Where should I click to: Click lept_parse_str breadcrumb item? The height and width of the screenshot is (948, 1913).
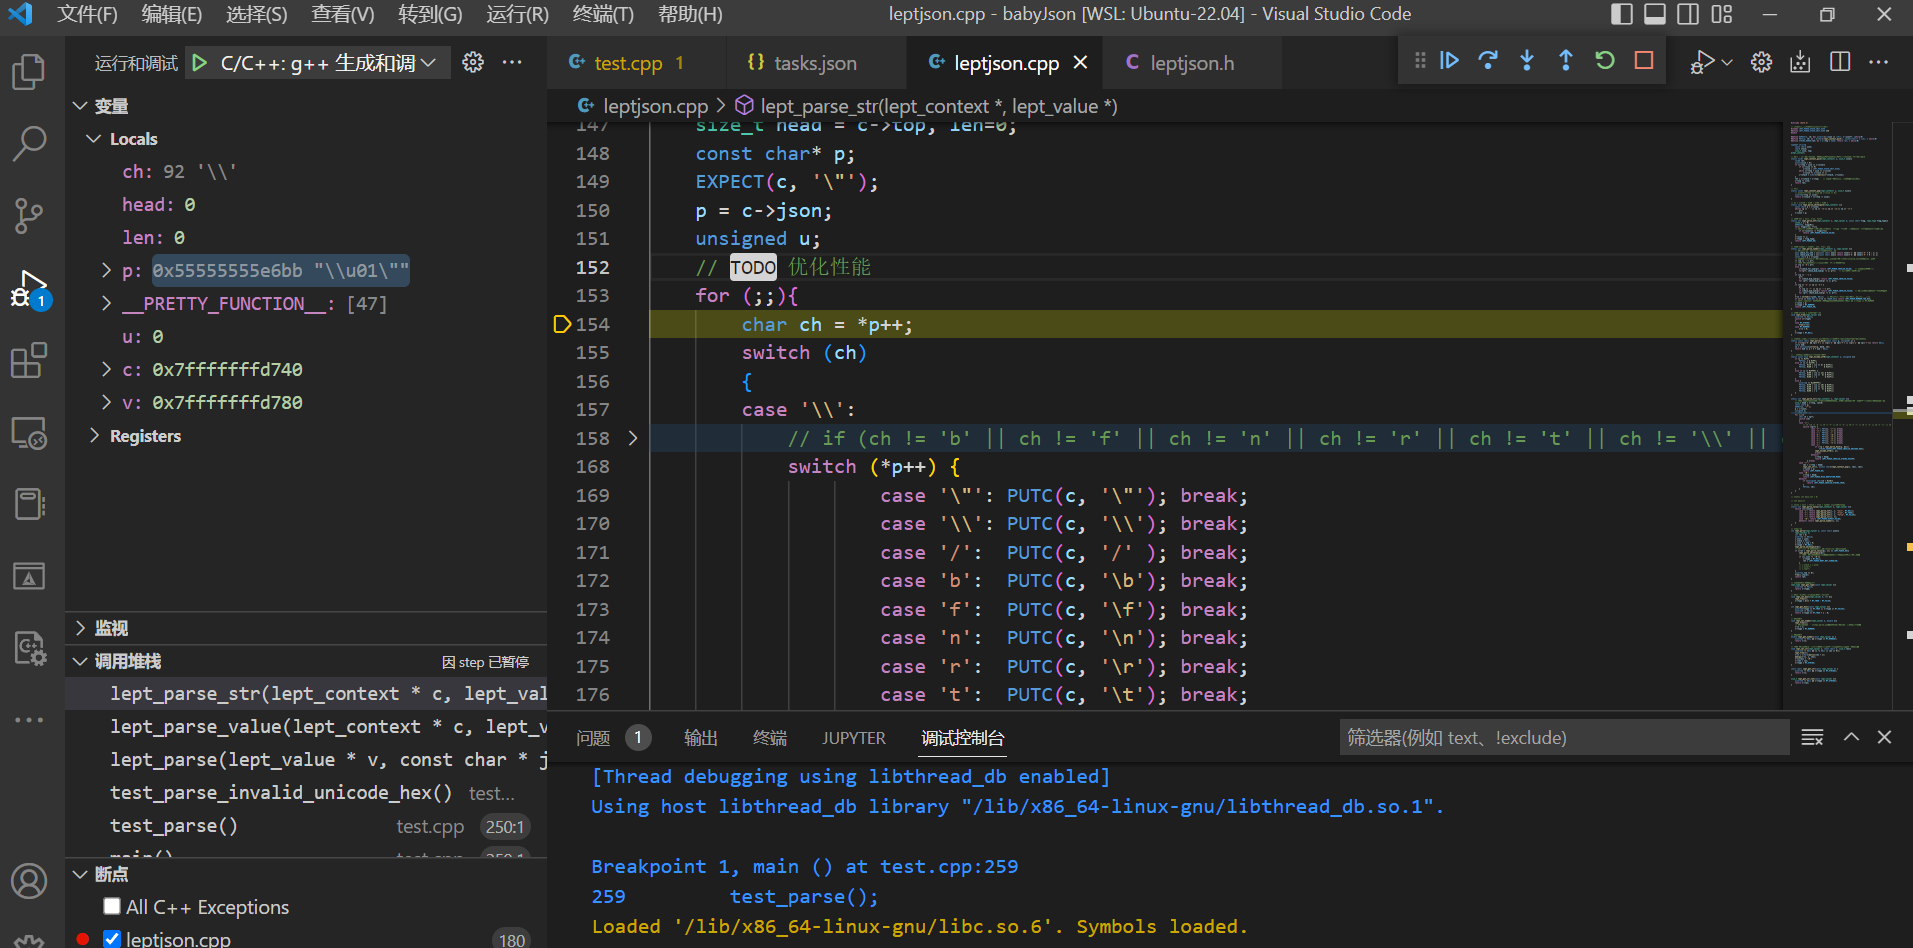[939, 106]
